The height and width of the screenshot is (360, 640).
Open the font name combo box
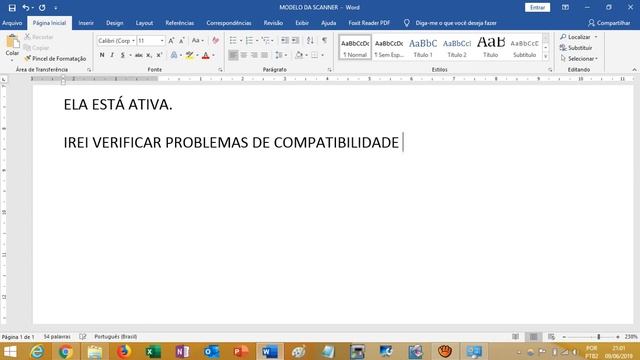(116, 41)
